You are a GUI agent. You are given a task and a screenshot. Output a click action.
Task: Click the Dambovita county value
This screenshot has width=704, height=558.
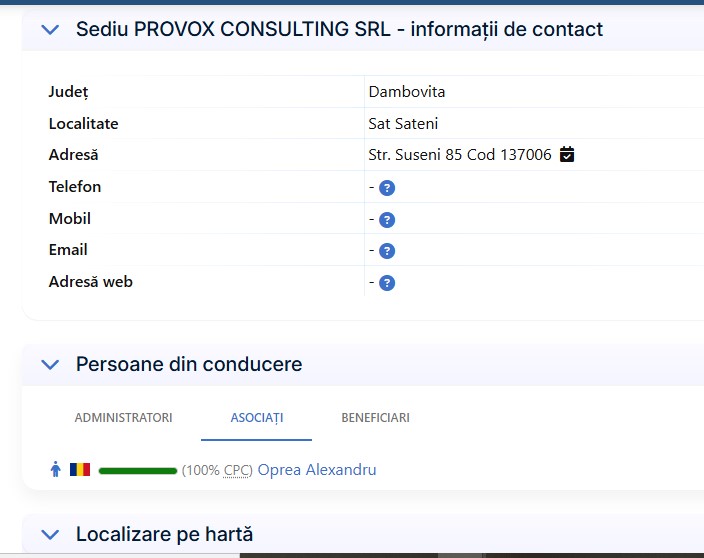pos(407,92)
